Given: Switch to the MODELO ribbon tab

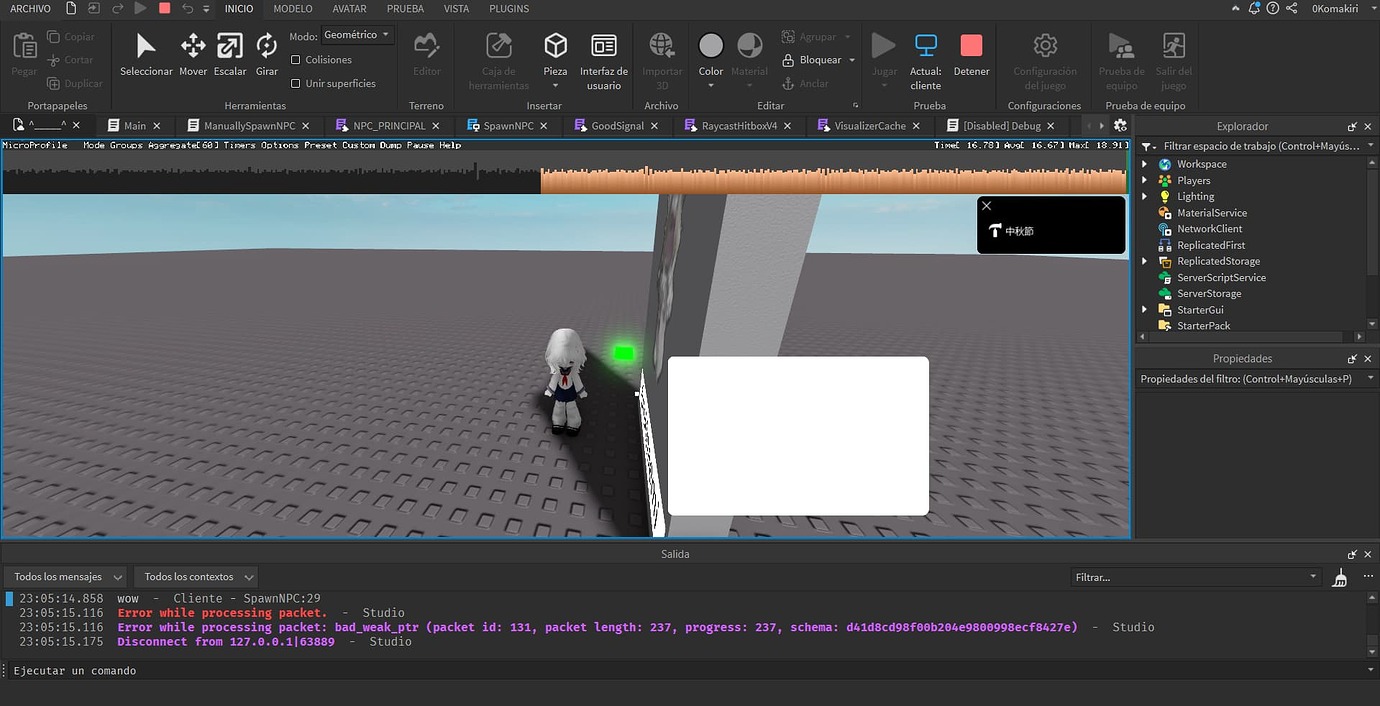Looking at the screenshot, I should click(x=293, y=8).
